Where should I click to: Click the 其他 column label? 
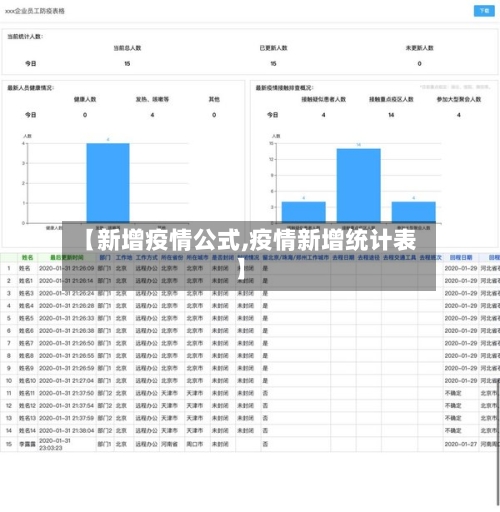(214, 99)
